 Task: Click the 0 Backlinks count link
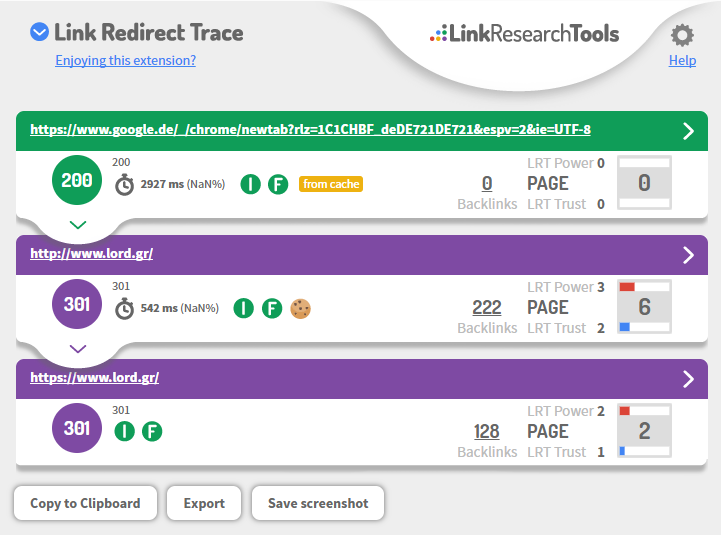487,184
